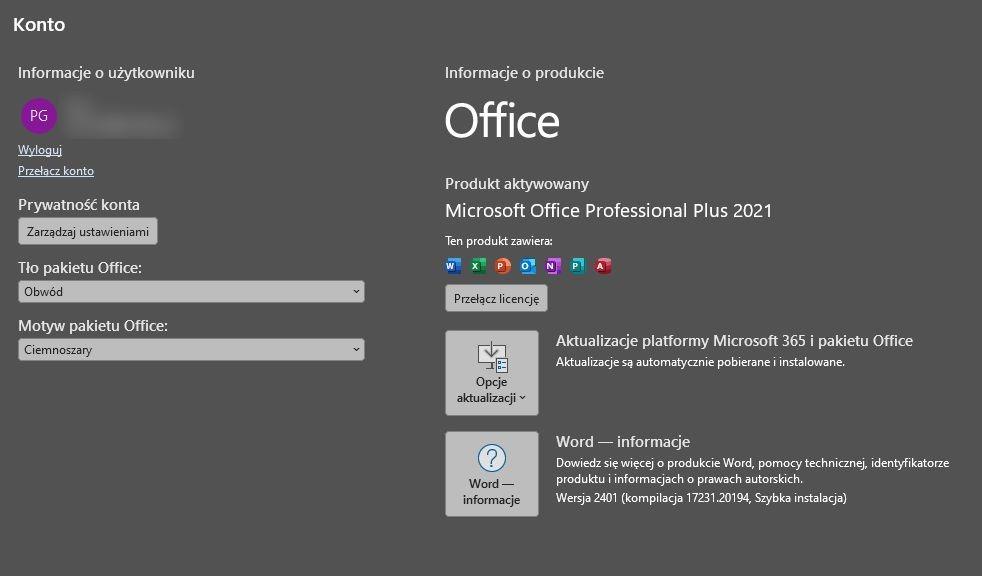Click the Ten produkt zawiera label
Viewport: 982px width, 576px height.
click(499, 241)
